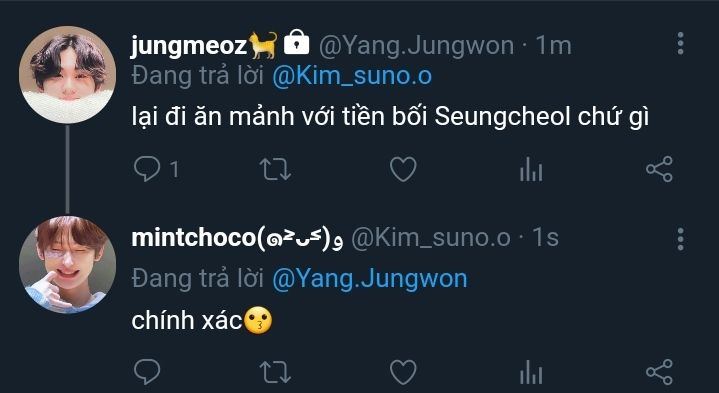719x393 pixels.
Task: Open the @Yang.Jungwon mention link in reply
Action: (x=370, y=278)
